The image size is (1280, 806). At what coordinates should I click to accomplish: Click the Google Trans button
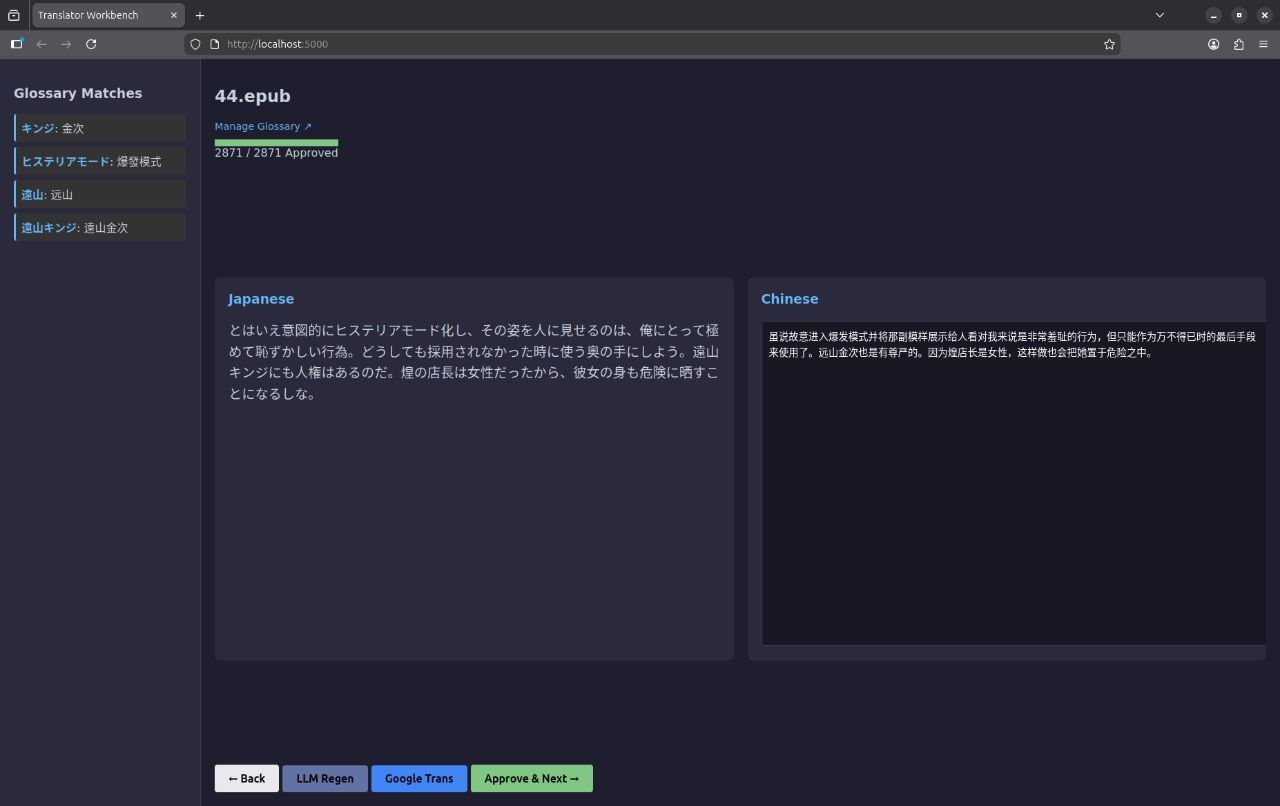pyautogui.click(x=418, y=778)
